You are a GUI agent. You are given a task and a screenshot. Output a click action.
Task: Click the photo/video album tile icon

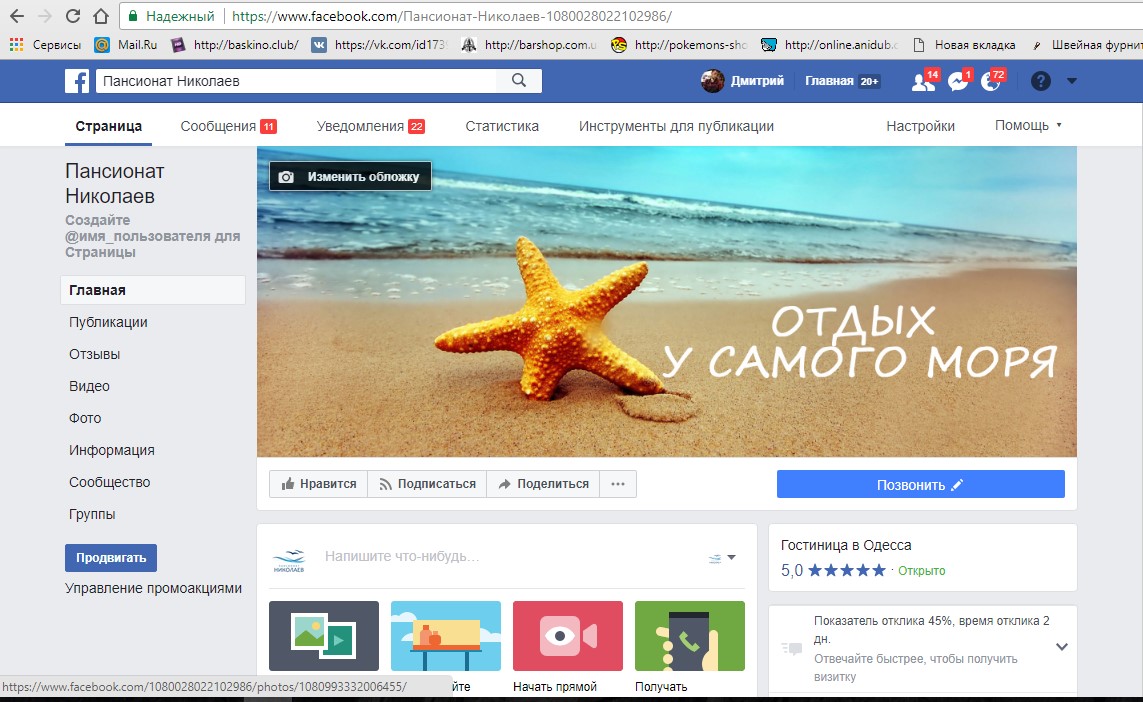click(x=324, y=636)
